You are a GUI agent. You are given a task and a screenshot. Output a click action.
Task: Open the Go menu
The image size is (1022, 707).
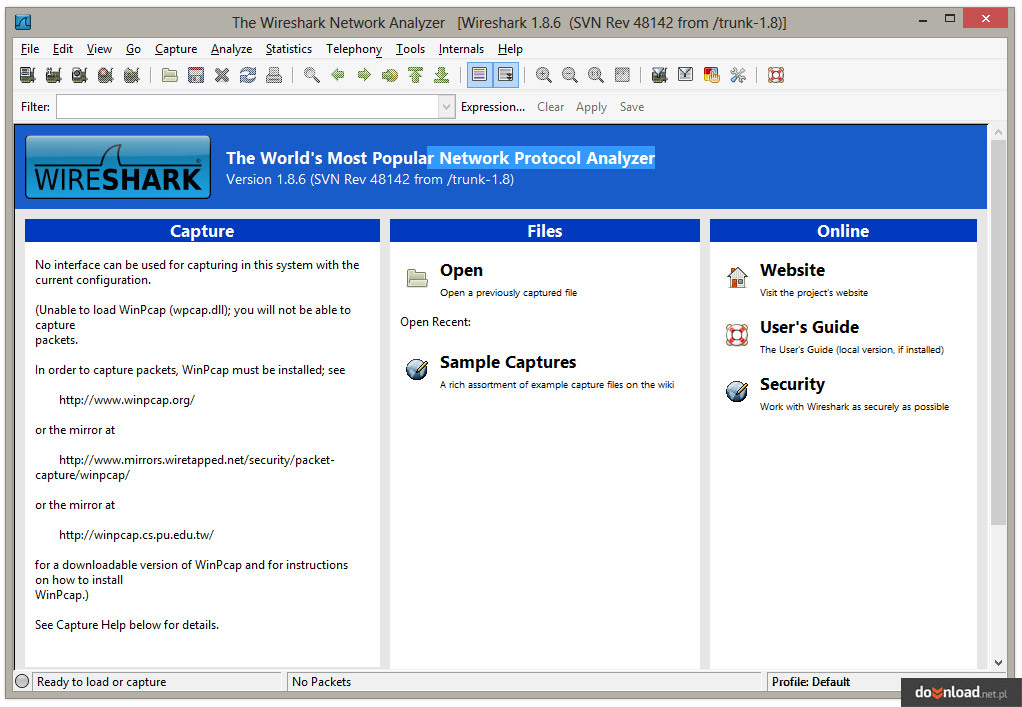(x=134, y=49)
